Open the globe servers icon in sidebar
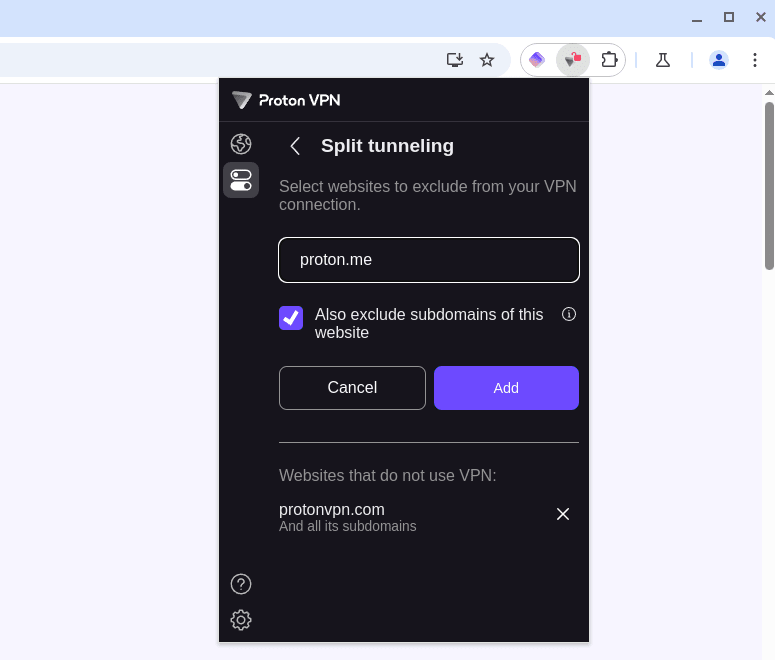The height and width of the screenshot is (660, 775). 241,144
